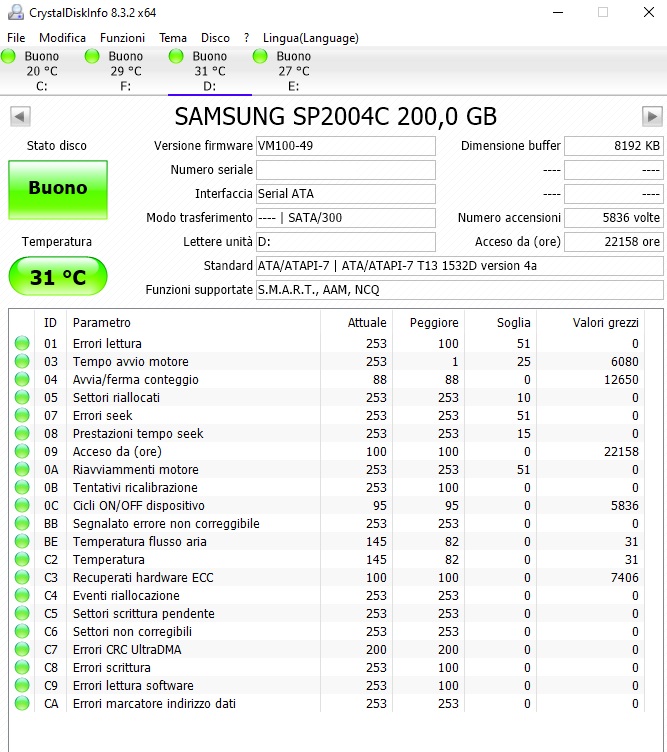Open the ? help menu
This screenshot has height=752, width=667.
246,38
